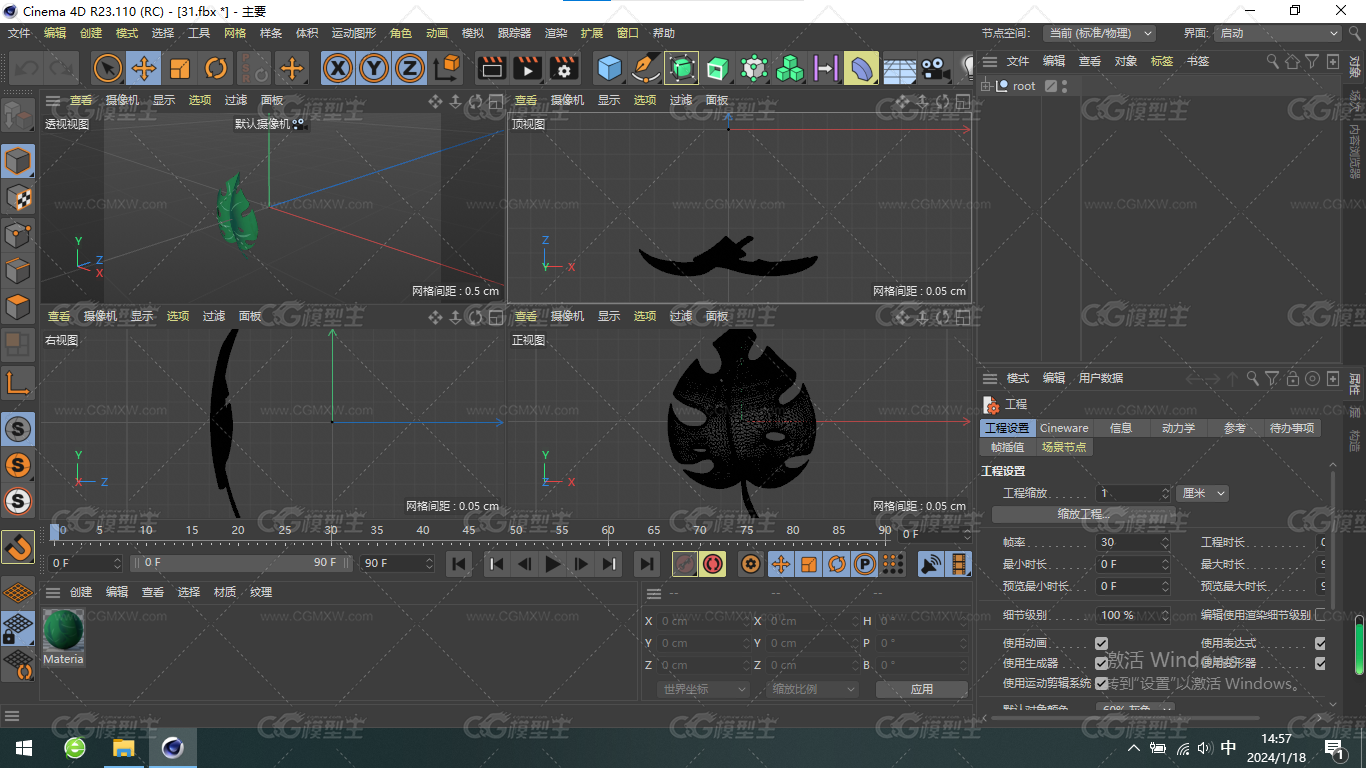1366x768 pixels.
Task: Toggle timeline sound speaker icon
Action: point(931,564)
